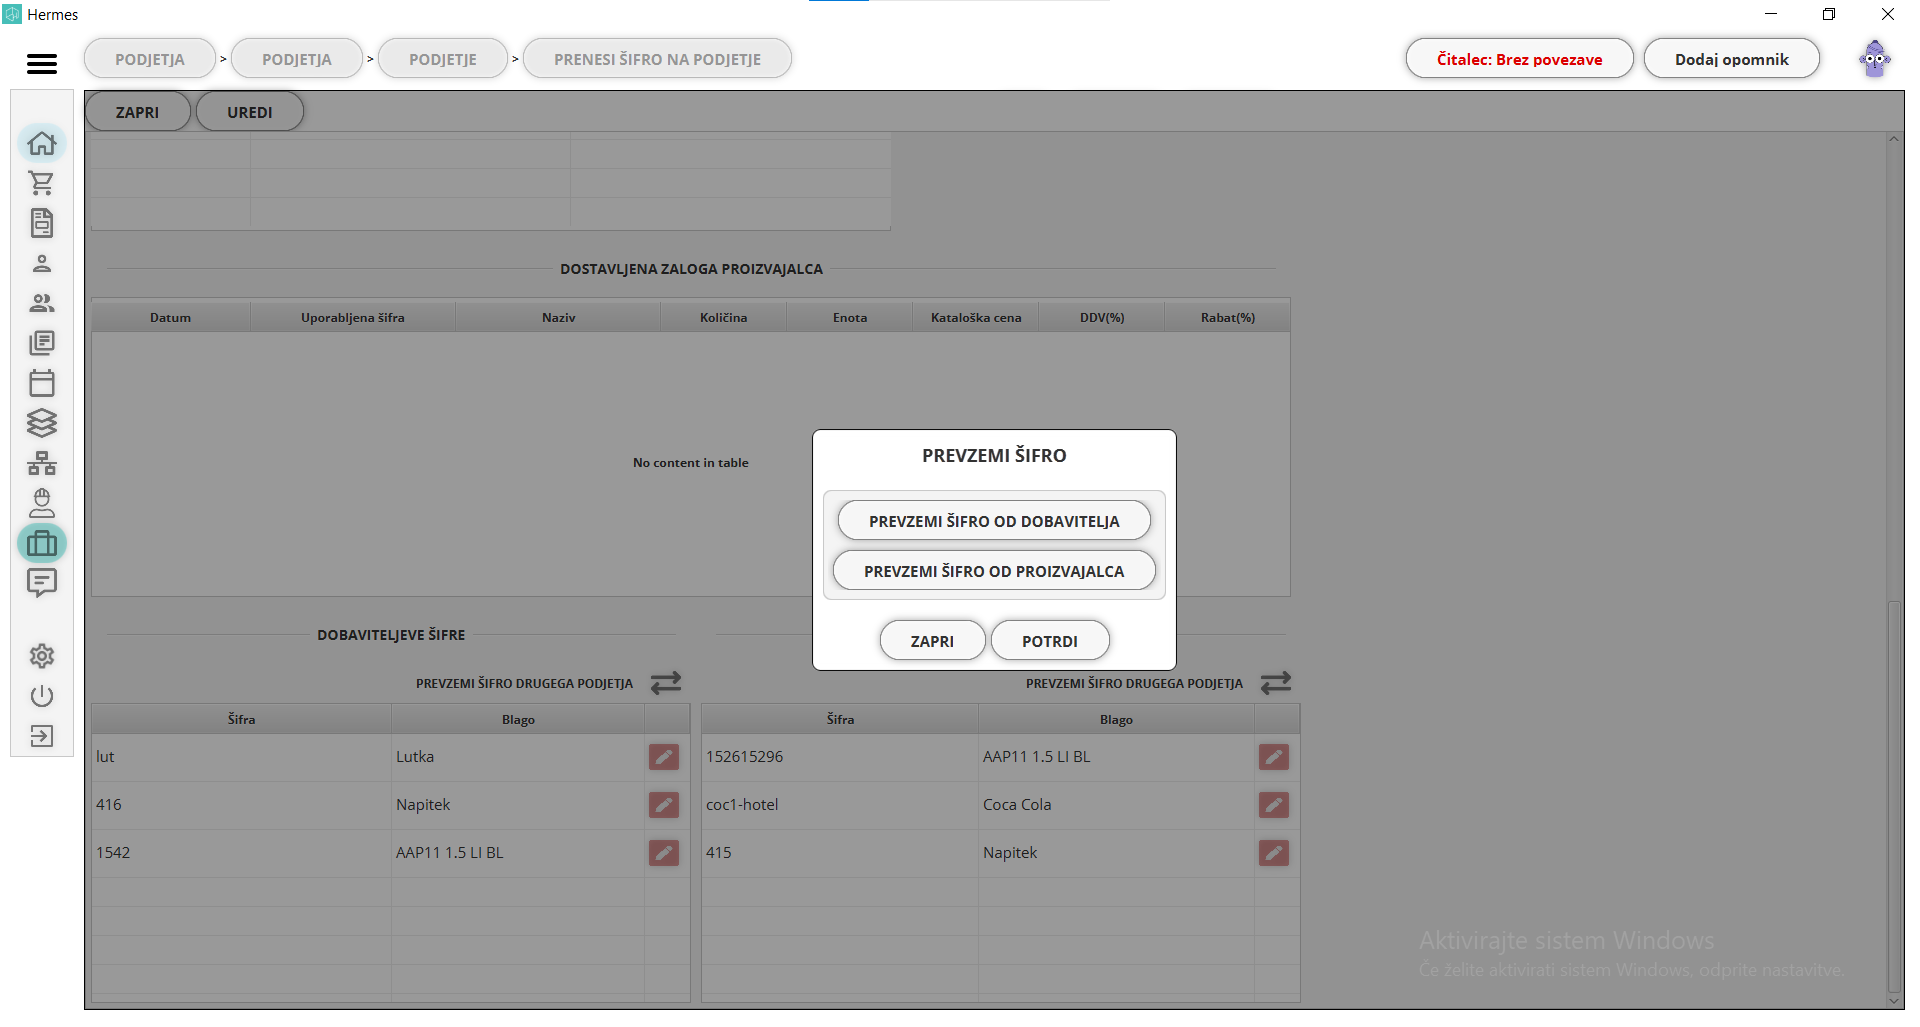Open settings gear in sidebar
1920x1027 pixels.
pos(42,656)
